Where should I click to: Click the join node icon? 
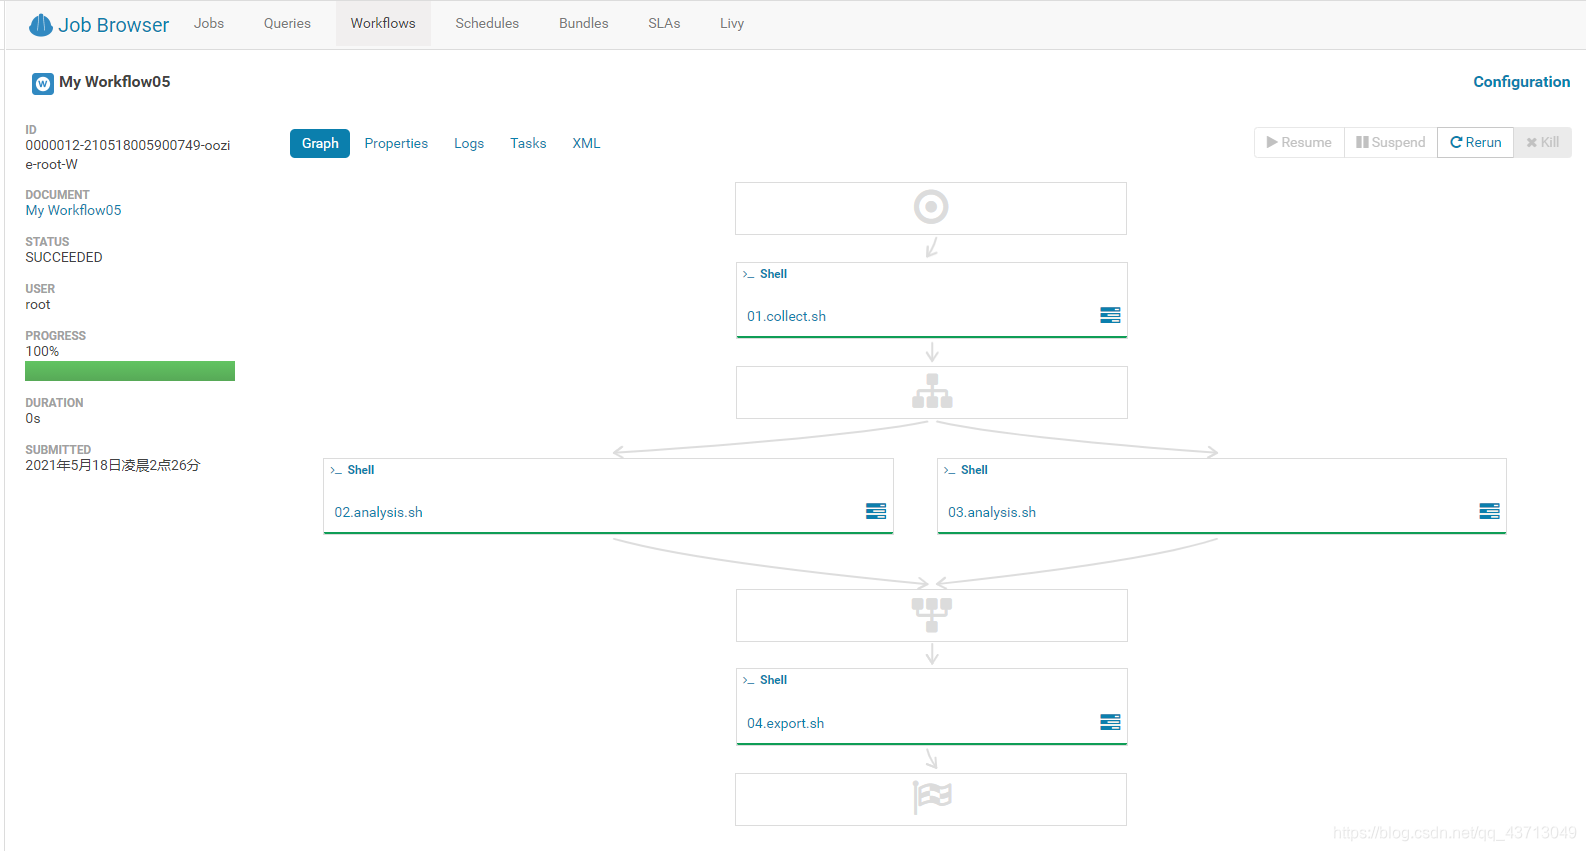pos(932,615)
